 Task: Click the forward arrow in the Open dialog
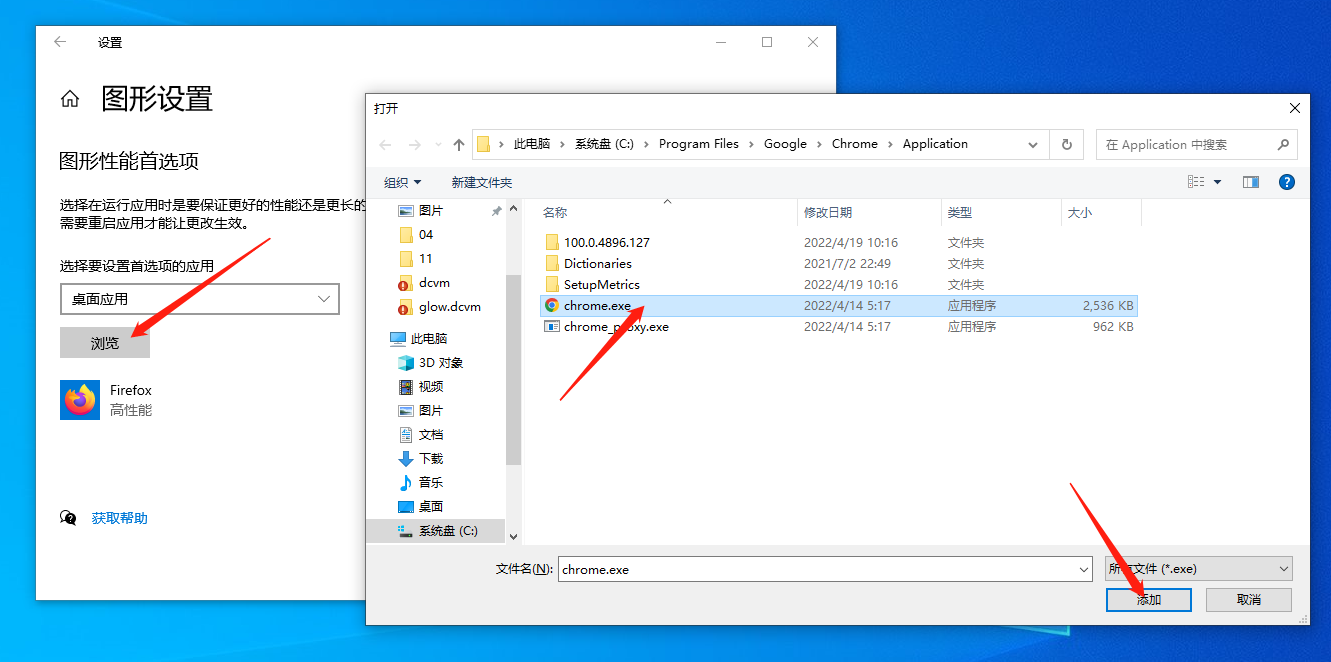415,144
